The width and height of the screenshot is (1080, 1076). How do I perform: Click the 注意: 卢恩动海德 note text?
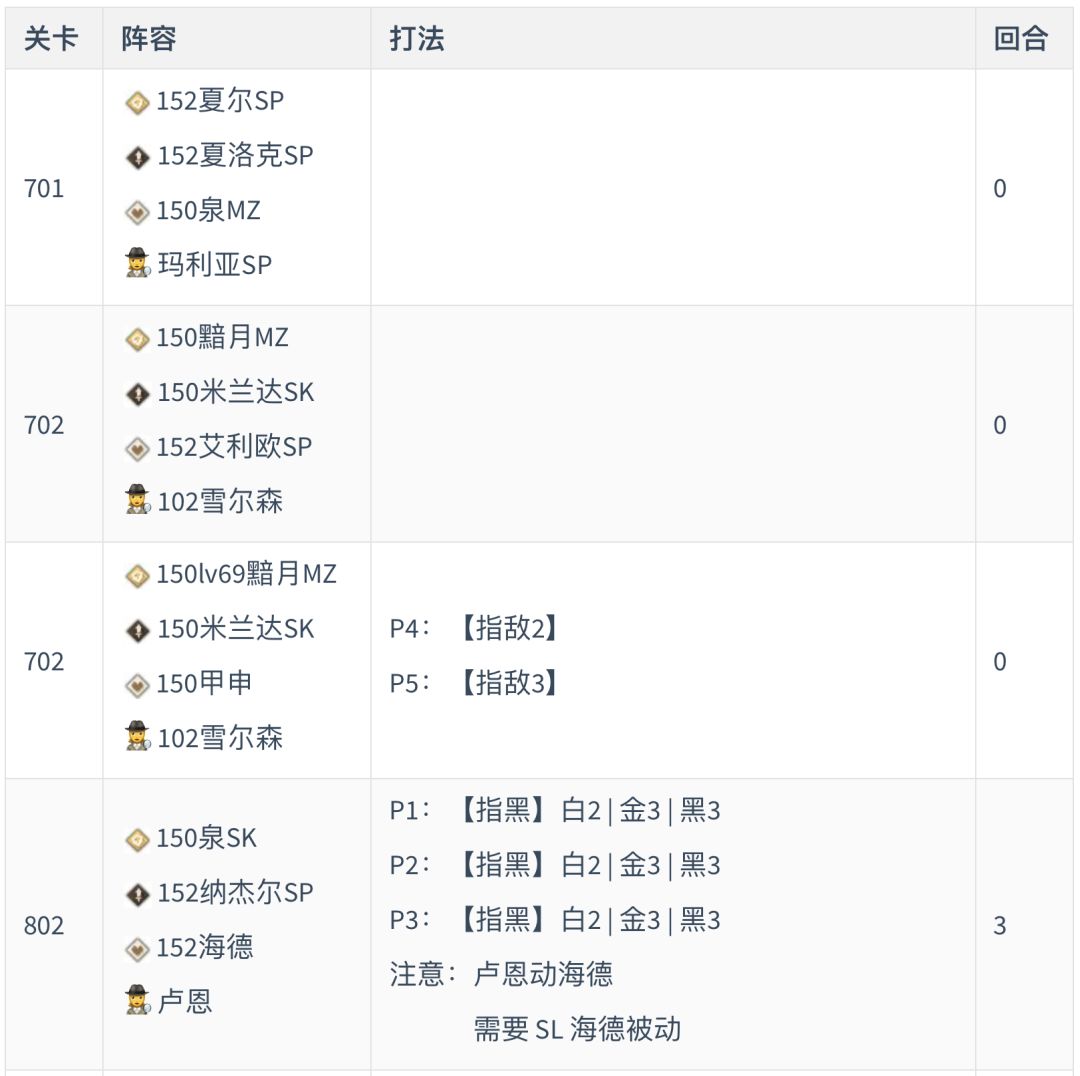(x=501, y=974)
